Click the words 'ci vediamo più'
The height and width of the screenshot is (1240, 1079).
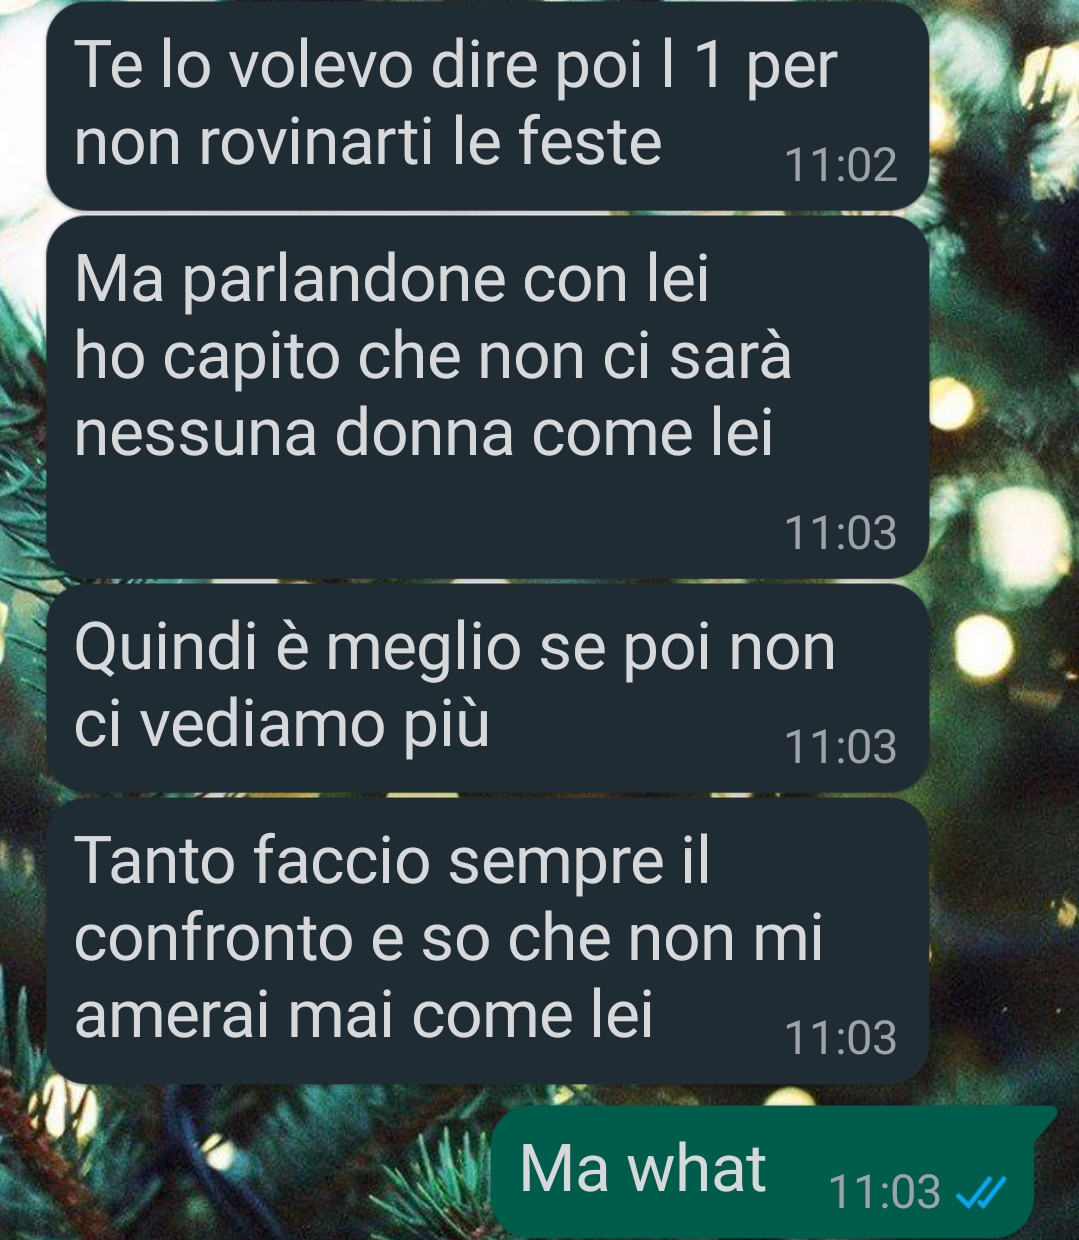coord(282,724)
